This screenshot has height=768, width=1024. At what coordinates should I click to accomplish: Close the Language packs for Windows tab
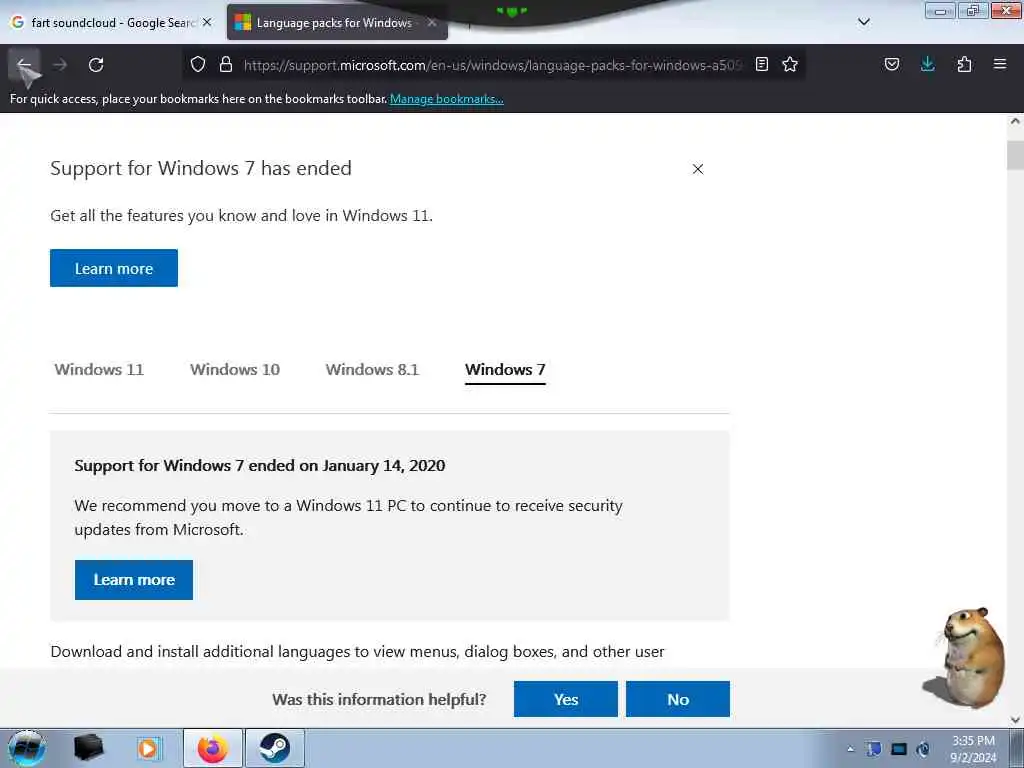(432, 22)
